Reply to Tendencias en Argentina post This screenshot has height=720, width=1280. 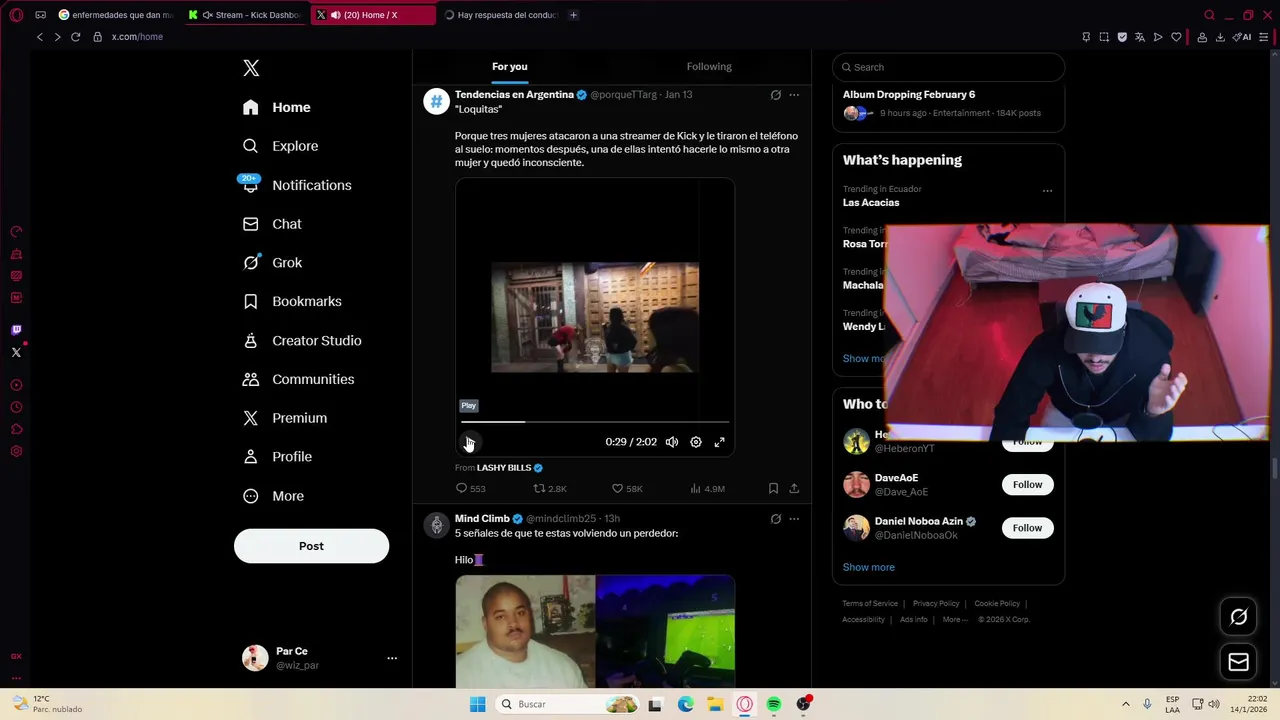coord(471,489)
